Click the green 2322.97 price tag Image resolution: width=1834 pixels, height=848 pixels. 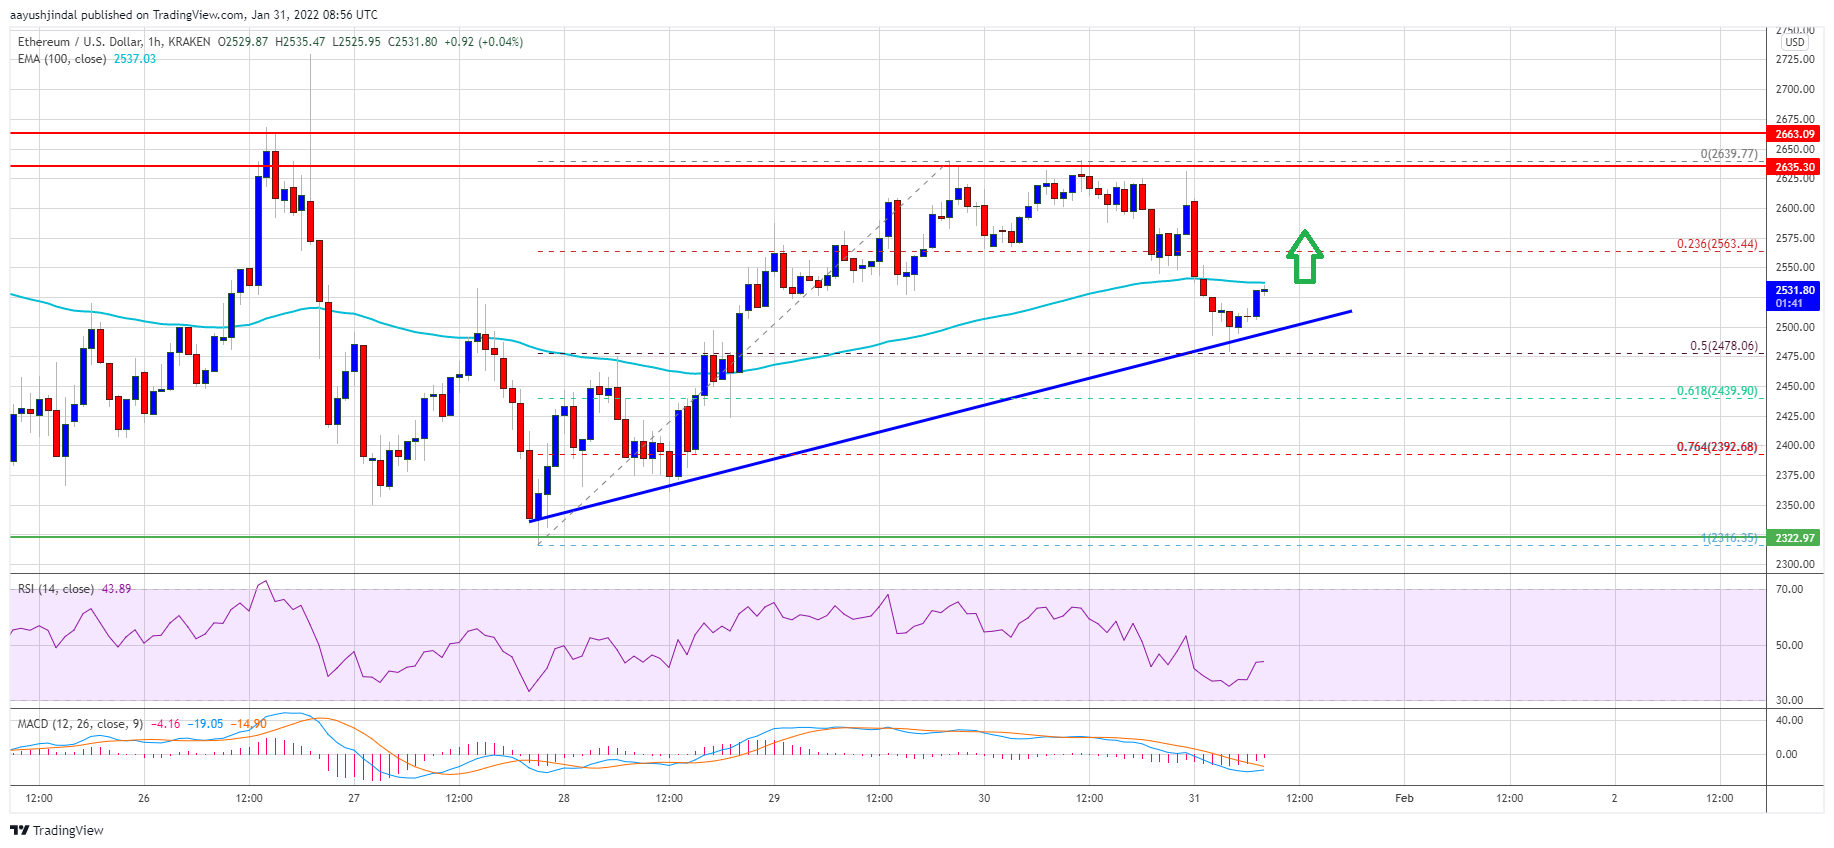pyautogui.click(x=1794, y=538)
